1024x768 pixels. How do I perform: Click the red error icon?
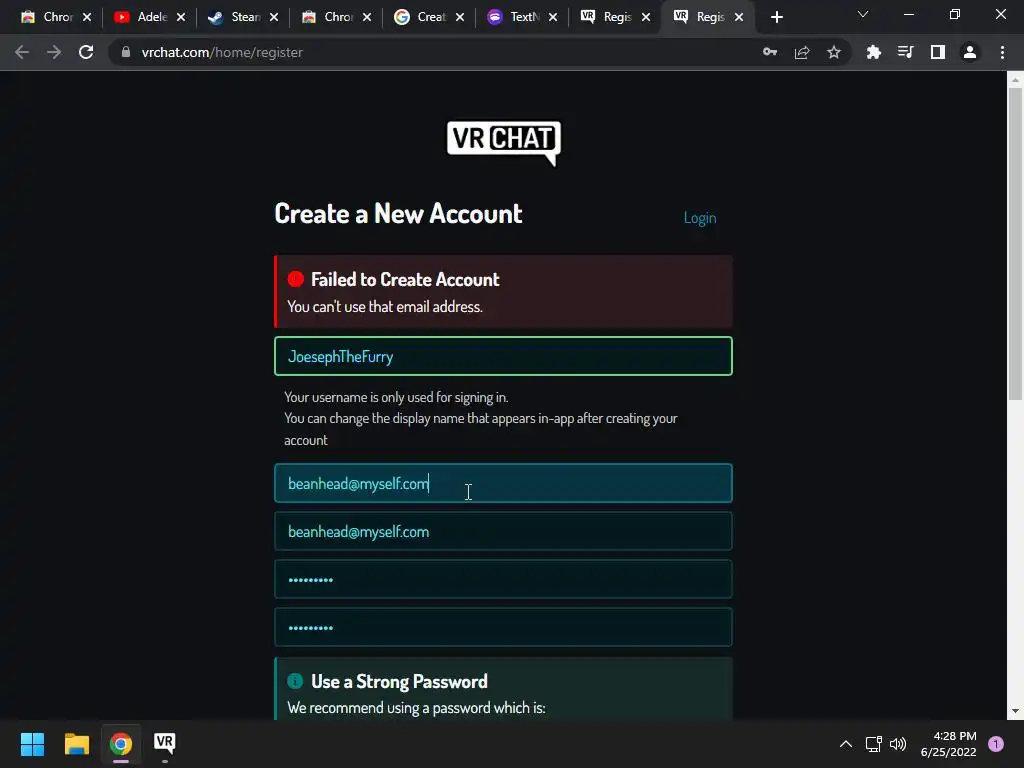pyautogui.click(x=295, y=280)
